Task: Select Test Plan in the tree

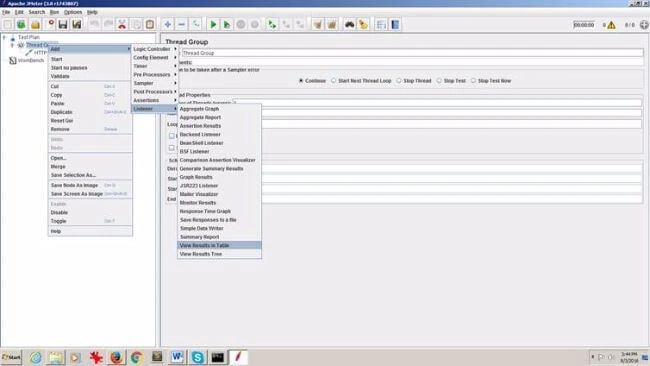Action: tap(29, 37)
